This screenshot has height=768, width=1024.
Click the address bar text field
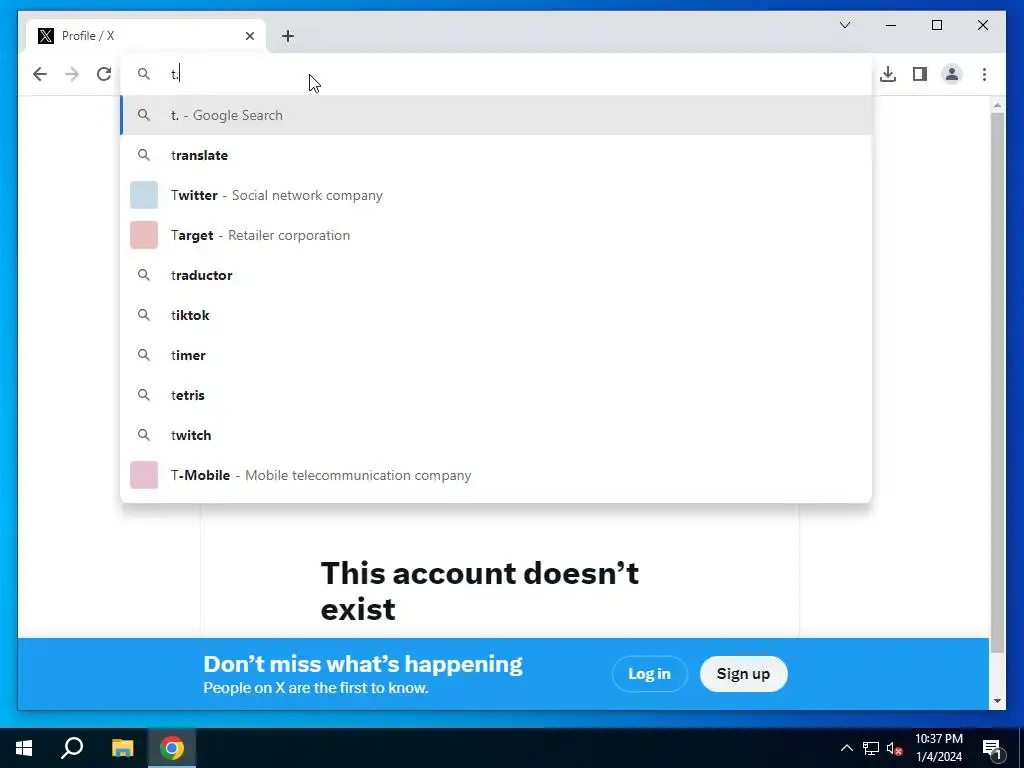[496, 74]
